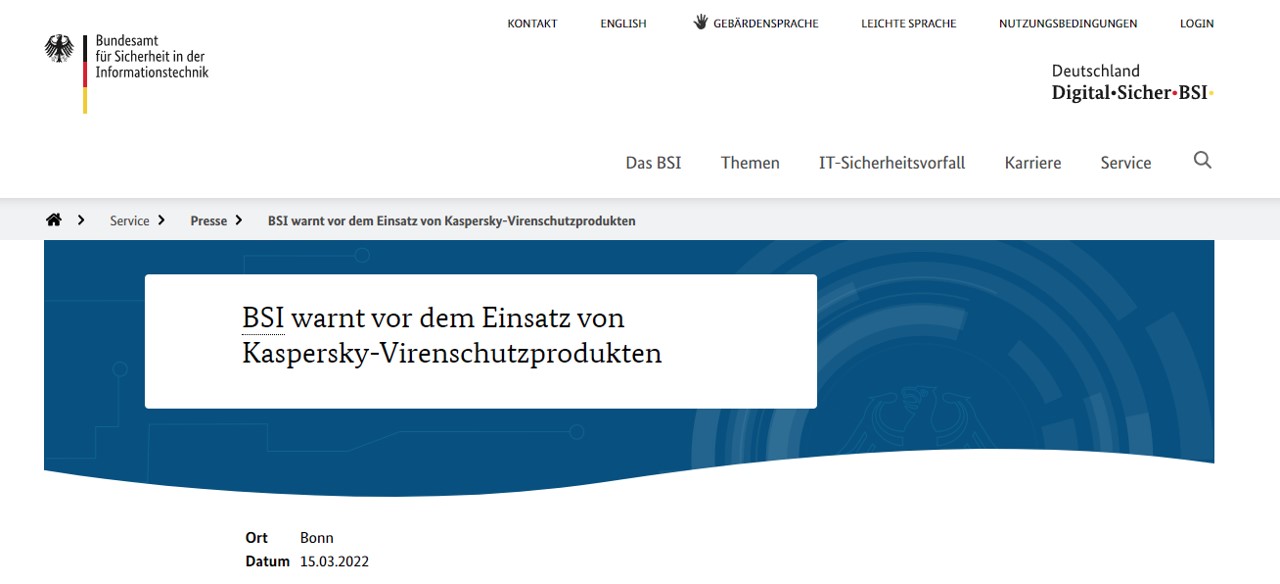The image size is (1280, 584).
Task: Go to Presse in breadcrumb
Action: tap(209, 221)
